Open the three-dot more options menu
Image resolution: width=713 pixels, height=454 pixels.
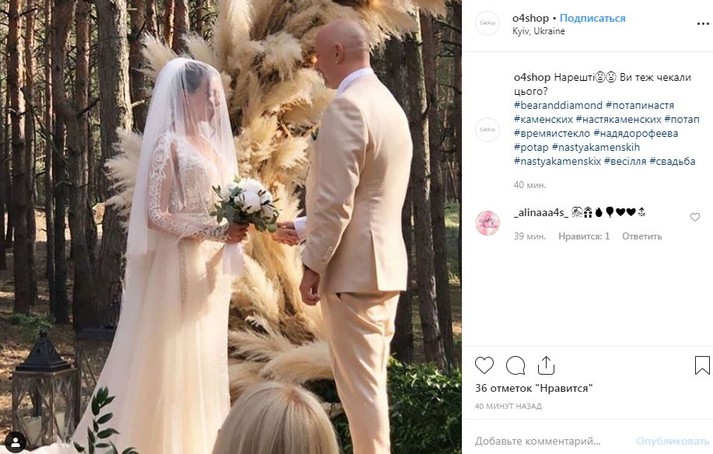click(x=703, y=24)
